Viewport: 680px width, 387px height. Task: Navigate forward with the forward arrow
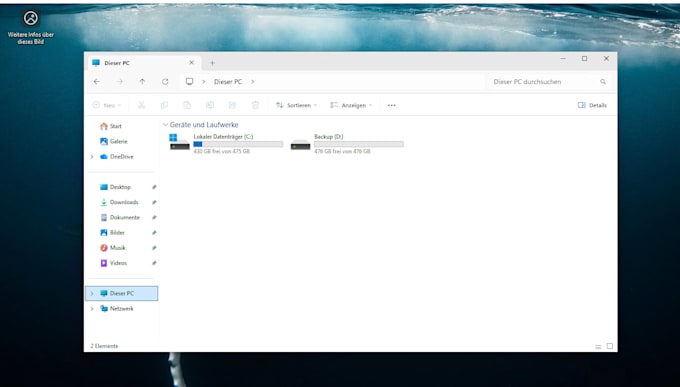tap(120, 82)
